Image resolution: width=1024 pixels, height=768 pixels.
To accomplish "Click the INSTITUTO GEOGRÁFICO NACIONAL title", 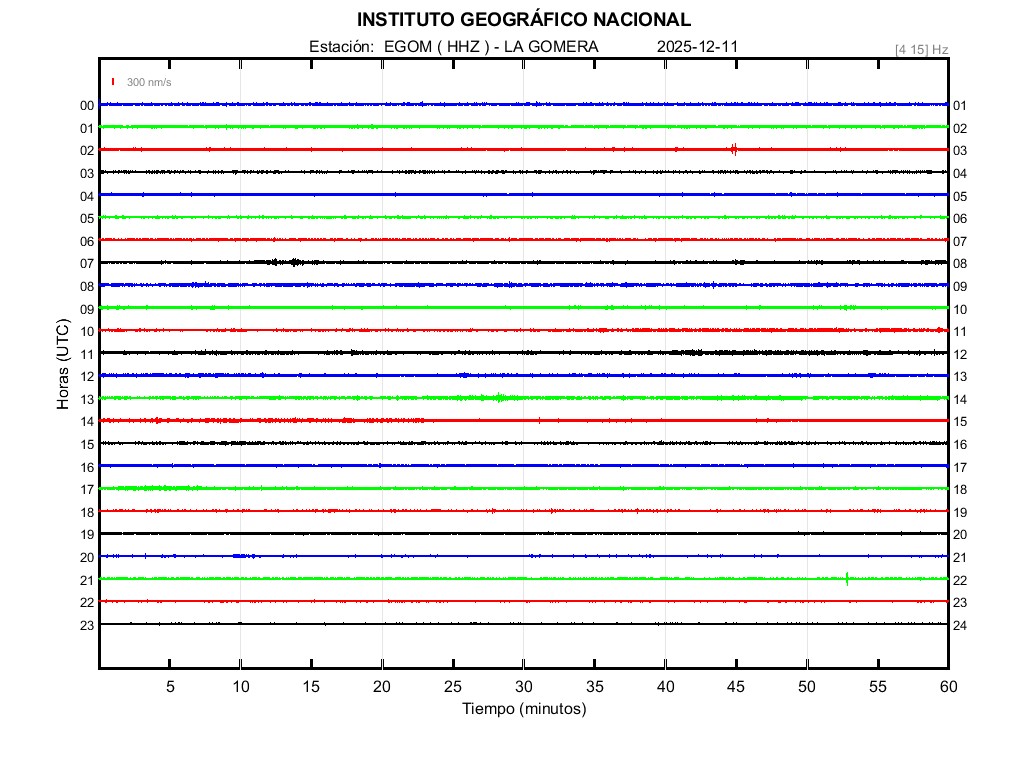I will tap(524, 20).
